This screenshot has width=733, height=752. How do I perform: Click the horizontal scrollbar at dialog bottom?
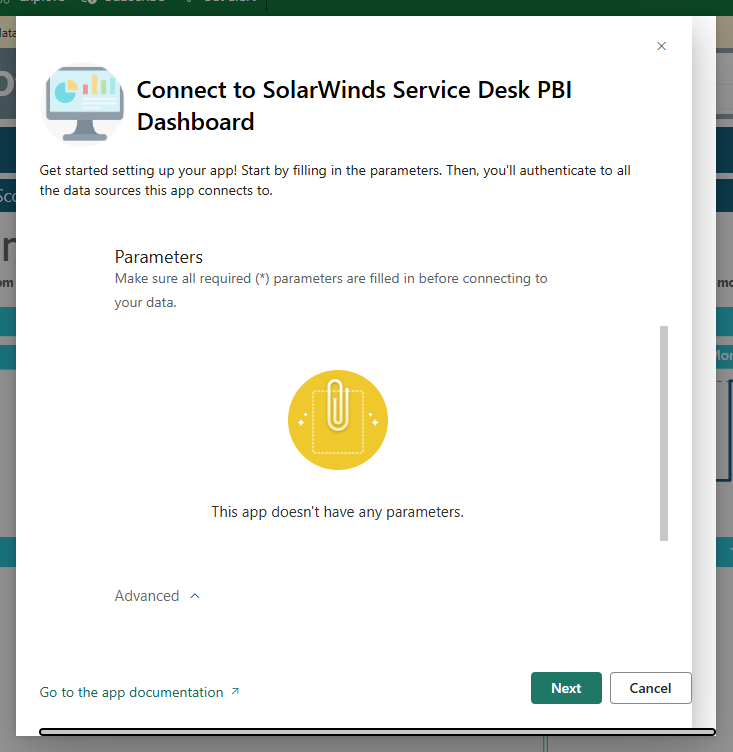coord(378,732)
